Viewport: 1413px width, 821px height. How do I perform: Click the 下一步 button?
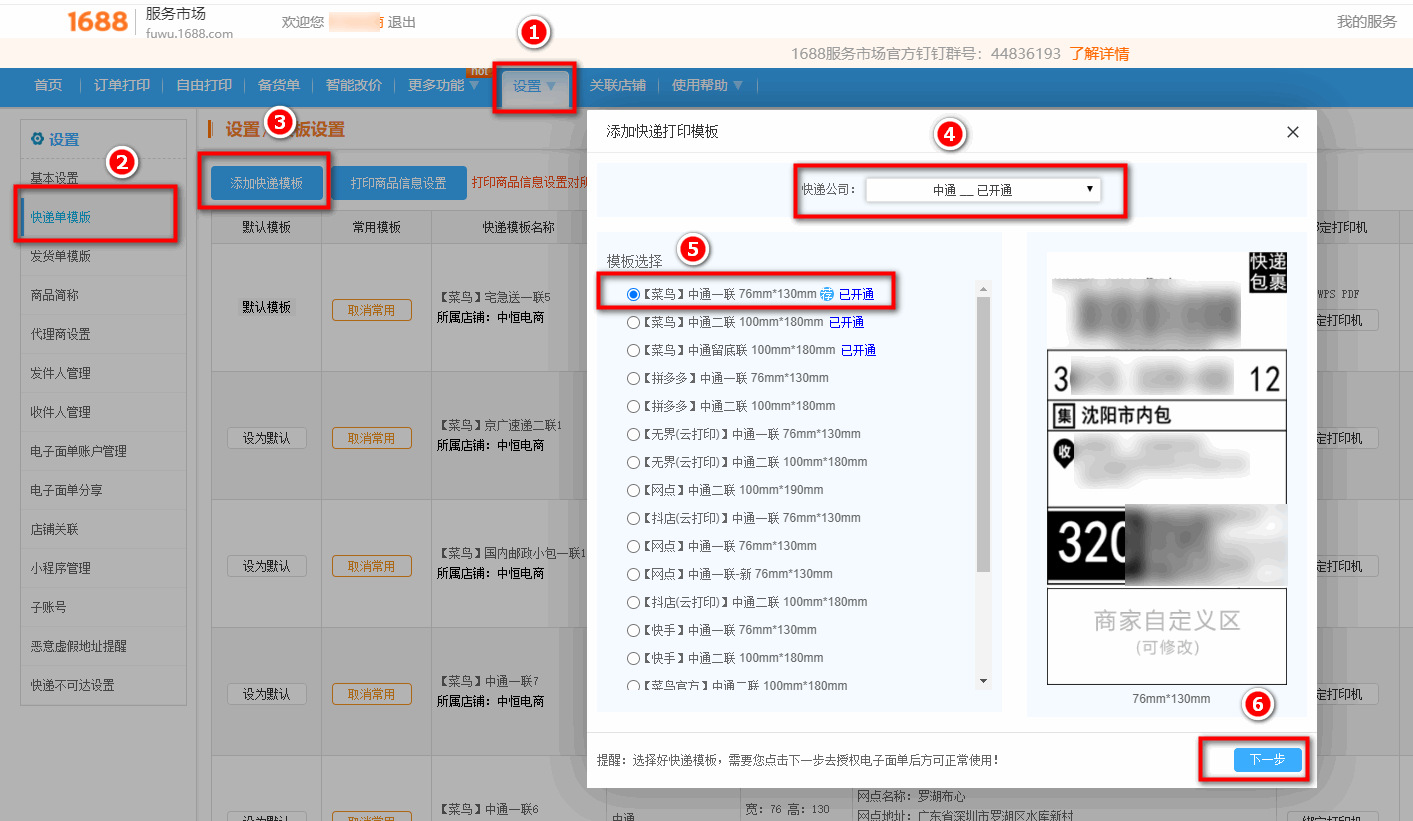coord(1267,760)
